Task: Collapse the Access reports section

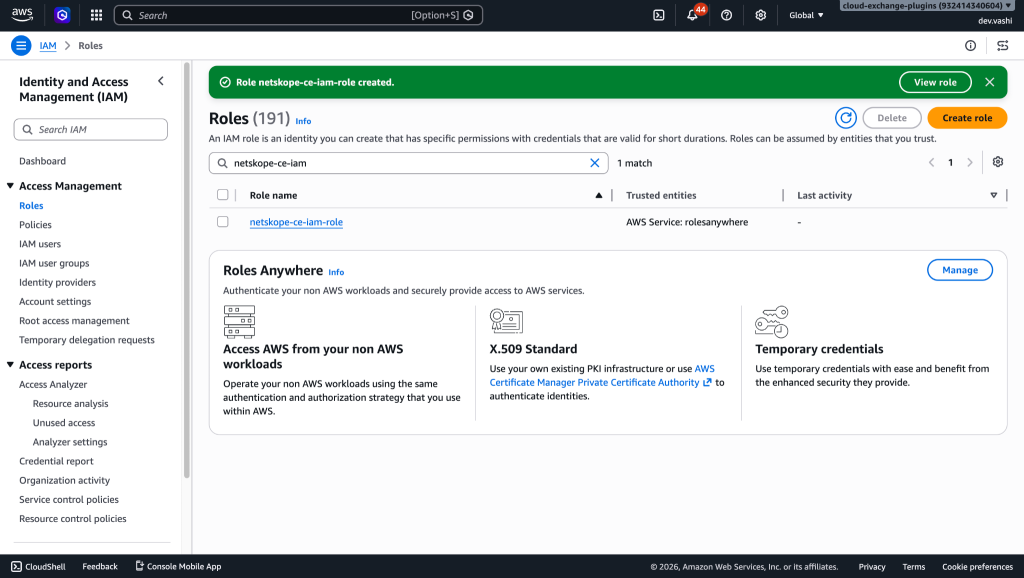Action: pos(10,365)
